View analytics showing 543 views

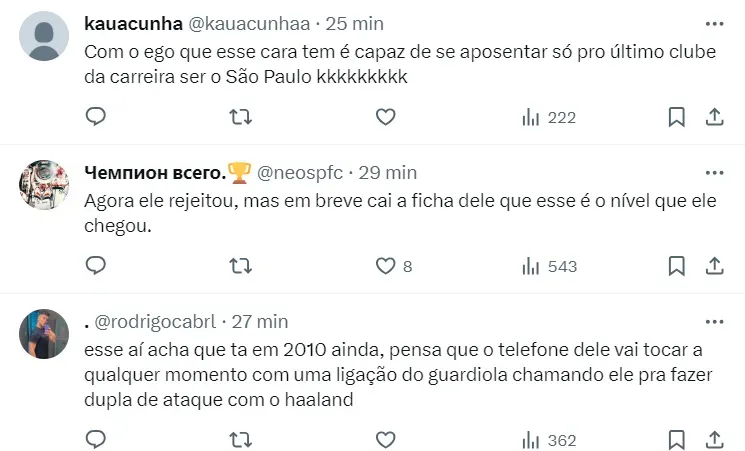(x=549, y=266)
